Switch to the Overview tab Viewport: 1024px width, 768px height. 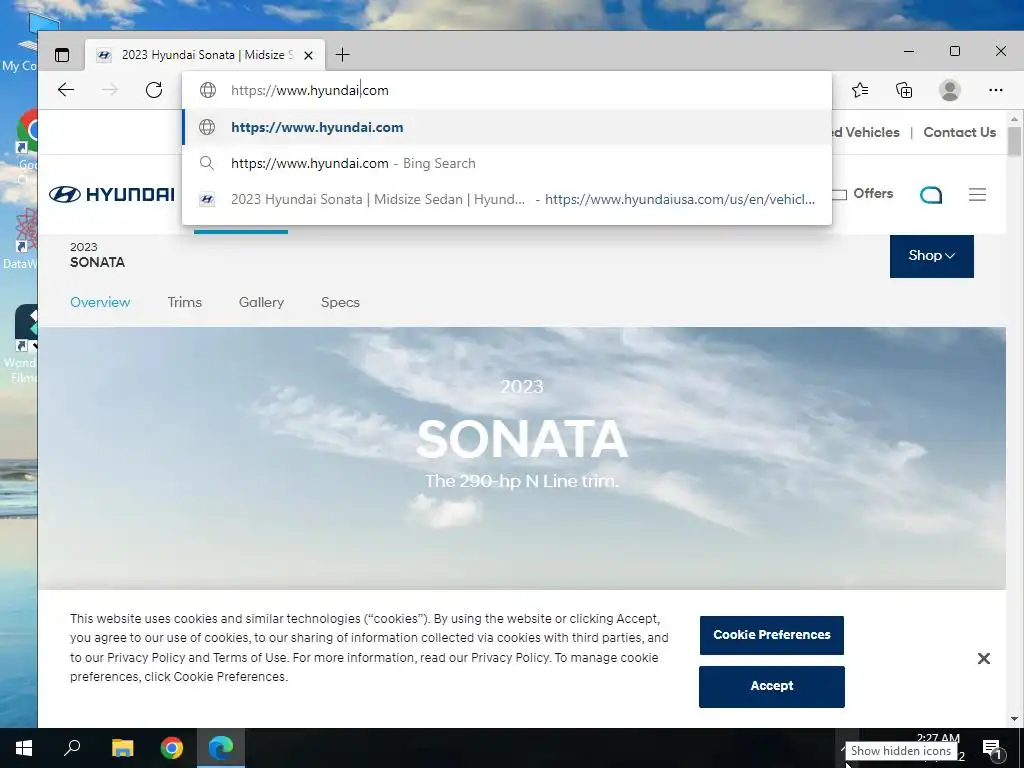[100, 302]
